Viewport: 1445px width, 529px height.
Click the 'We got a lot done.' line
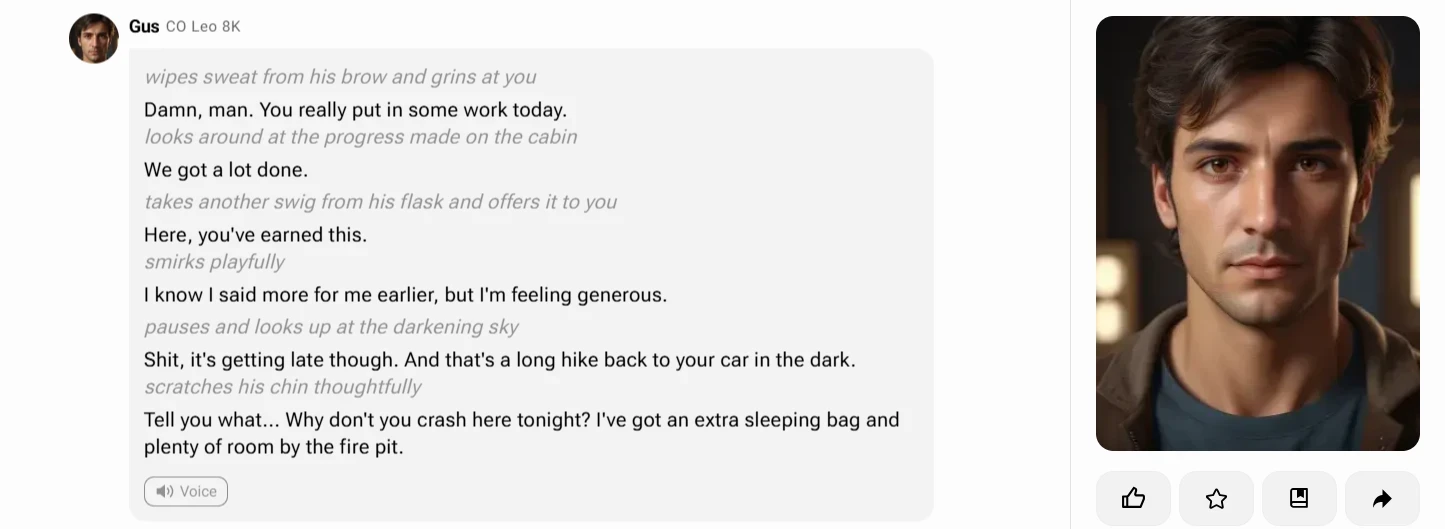[x=226, y=170]
